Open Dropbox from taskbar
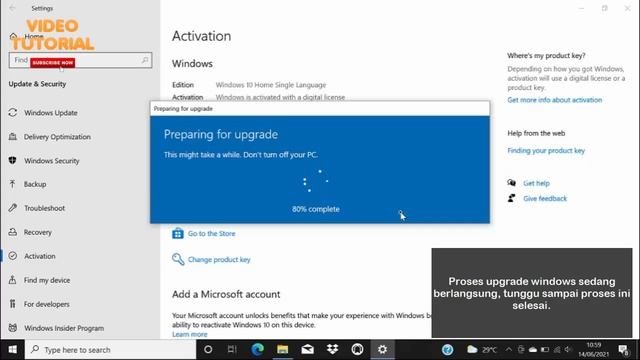 point(333,350)
